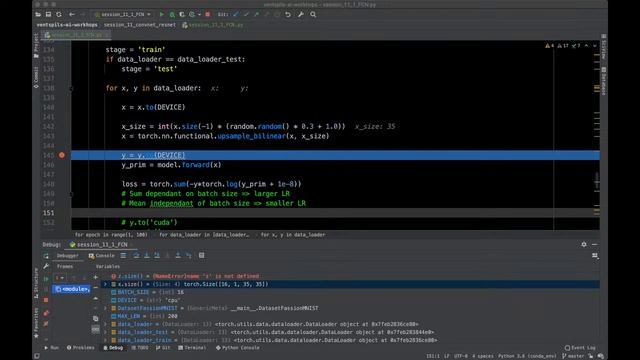
Task: Click the Run with Coverage icon
Action: [x=182, y=14]
